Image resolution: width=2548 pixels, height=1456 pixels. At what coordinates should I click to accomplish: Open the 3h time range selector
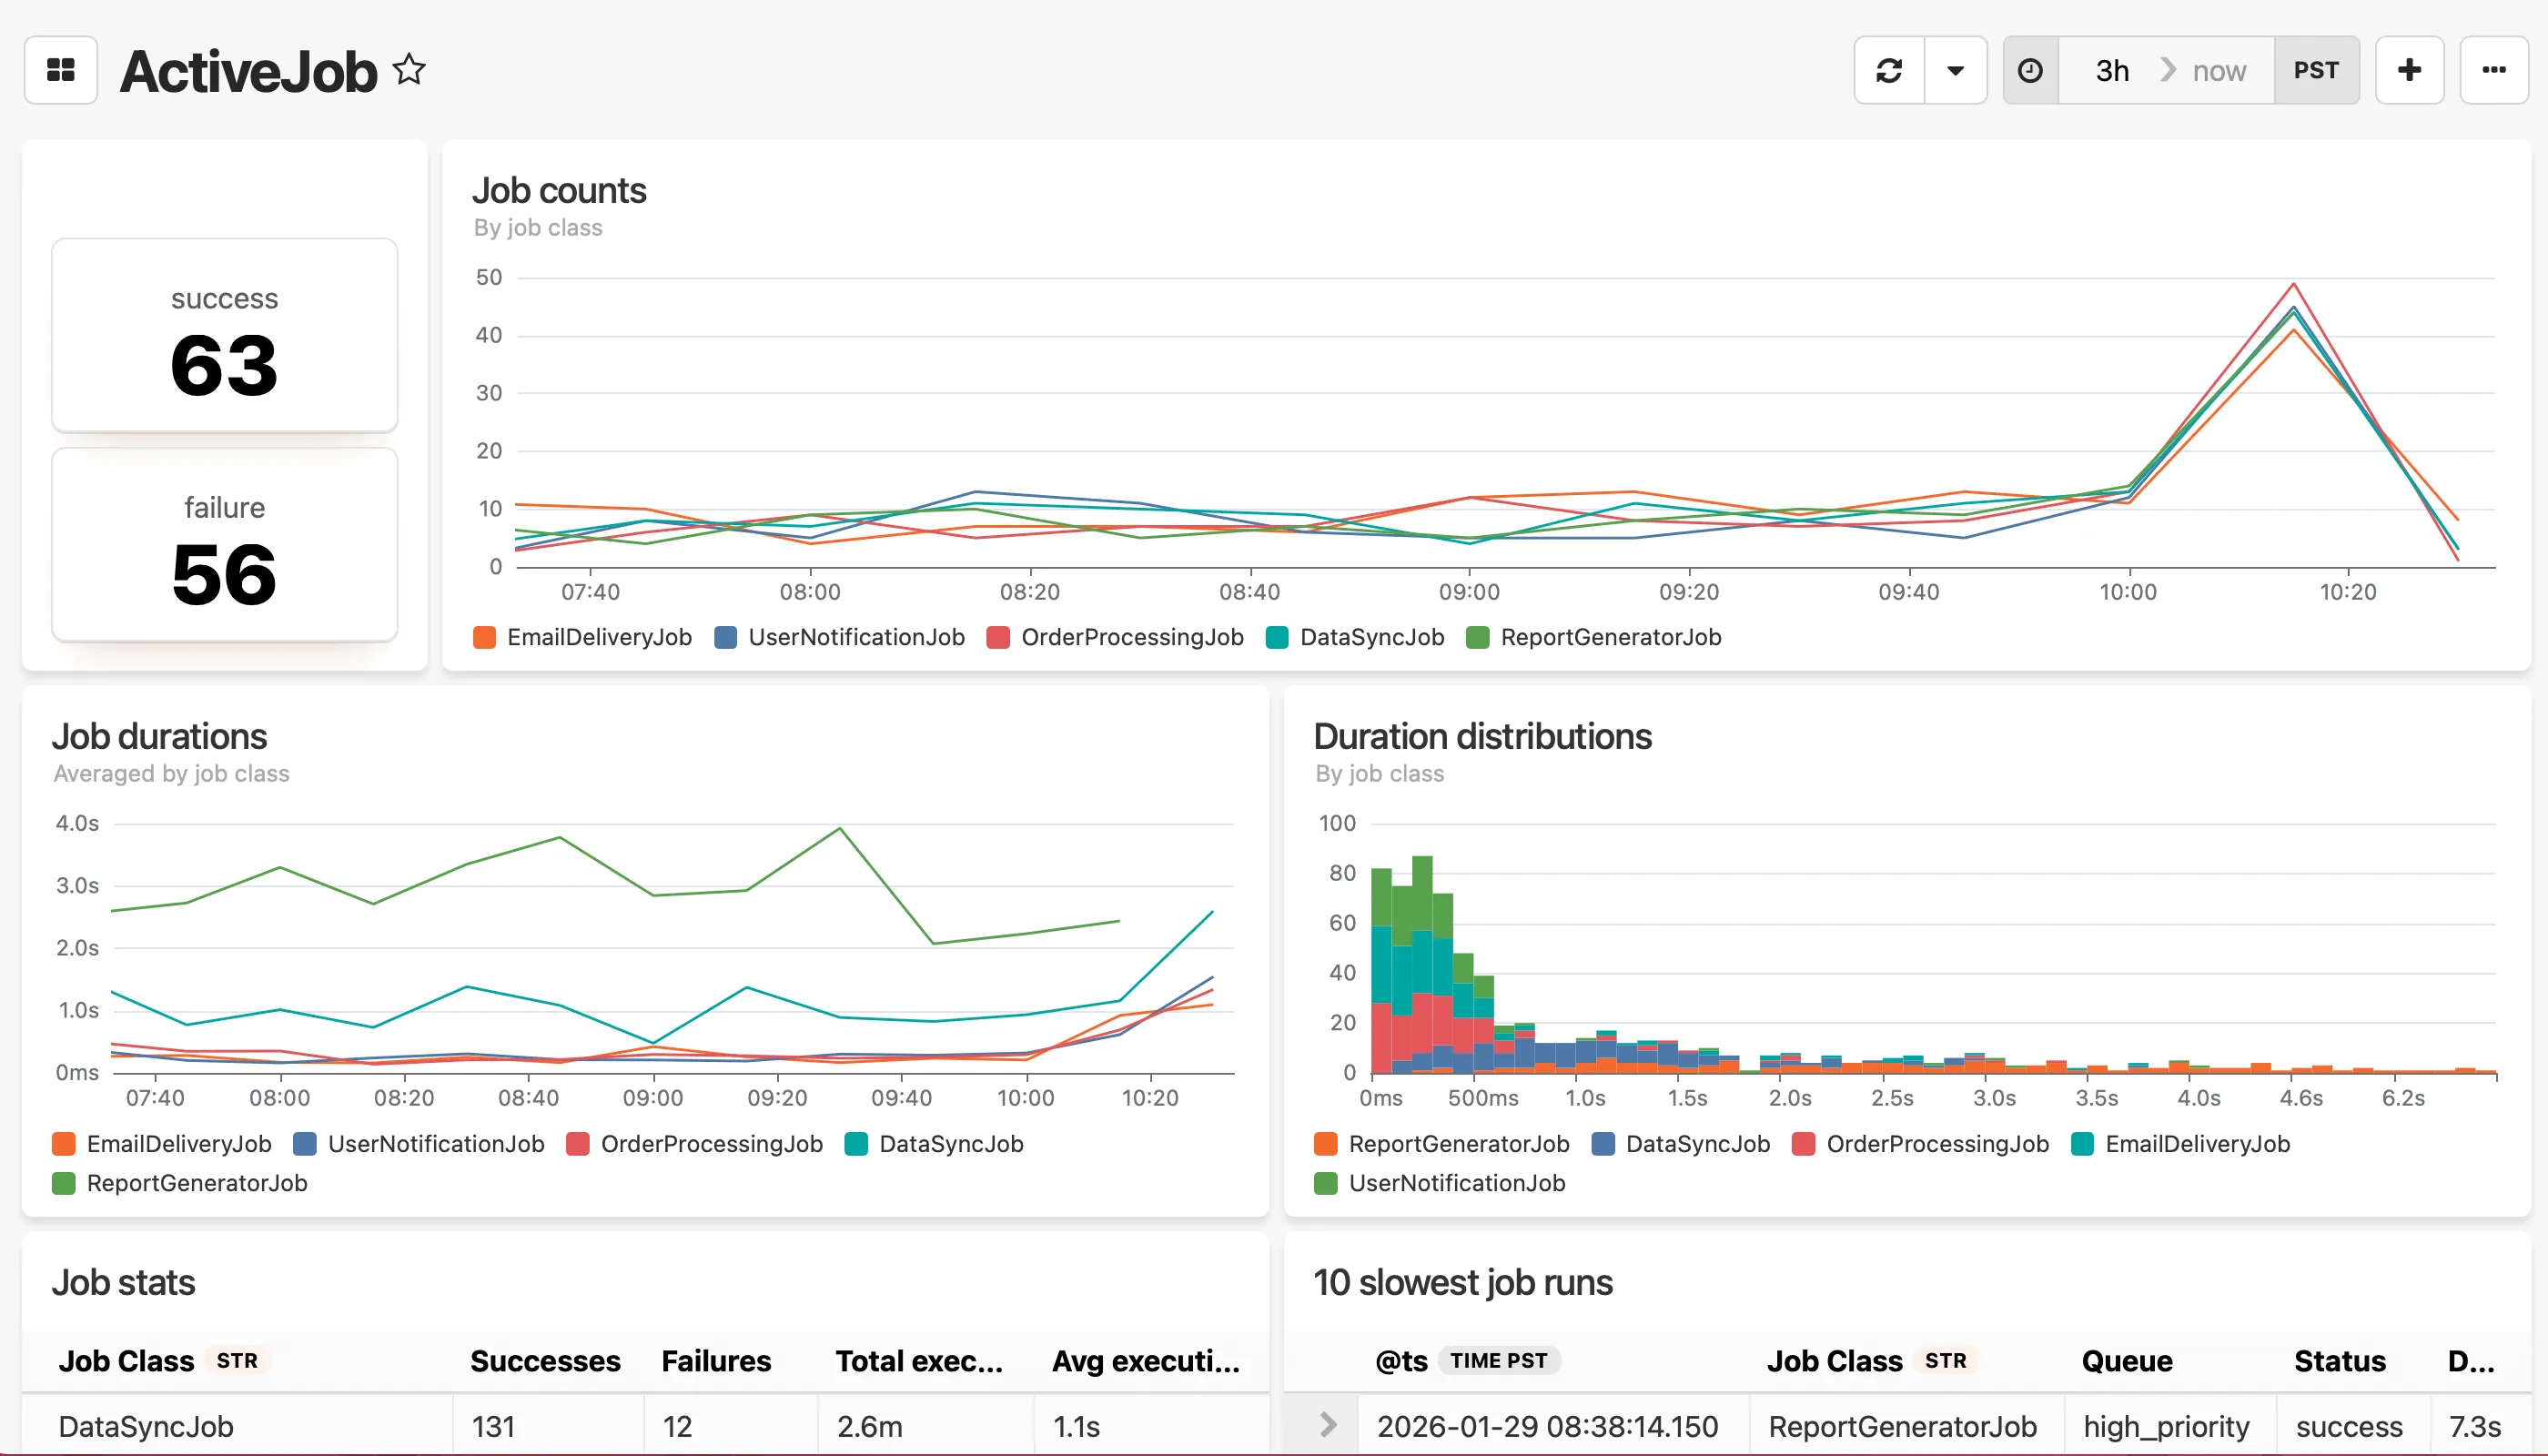click(2110, 70)
